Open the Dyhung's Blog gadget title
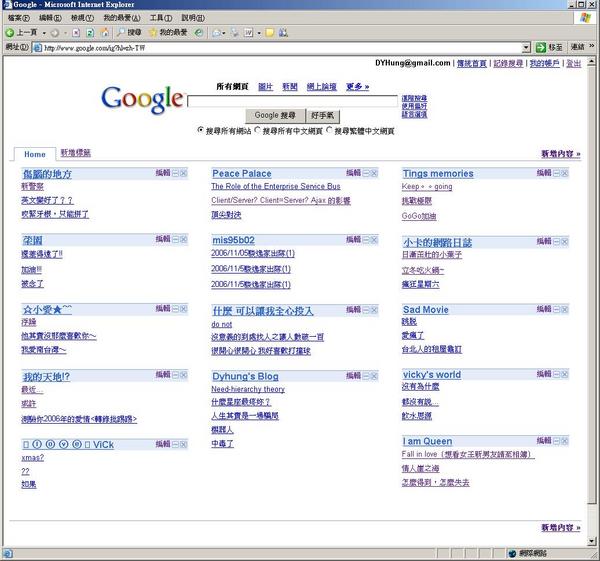Screen dimensions: 600x561 pyautogui.click(x=245, y=377)
